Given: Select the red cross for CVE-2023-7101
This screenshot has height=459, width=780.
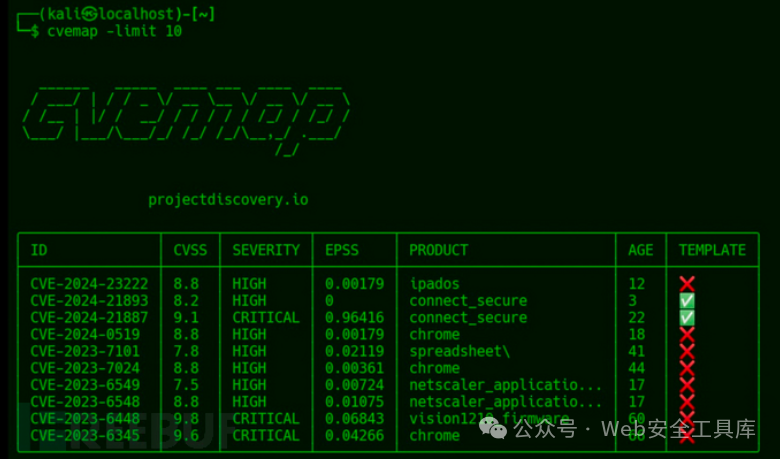Looking at the screenshot, I should pos(687,352).
